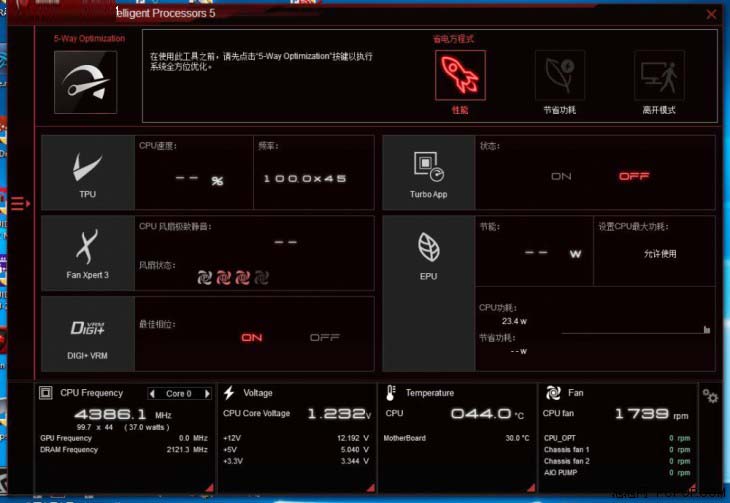This screenshot has width=730, height=503.
Task: Select previous core with left arrow
Action: 152,394
